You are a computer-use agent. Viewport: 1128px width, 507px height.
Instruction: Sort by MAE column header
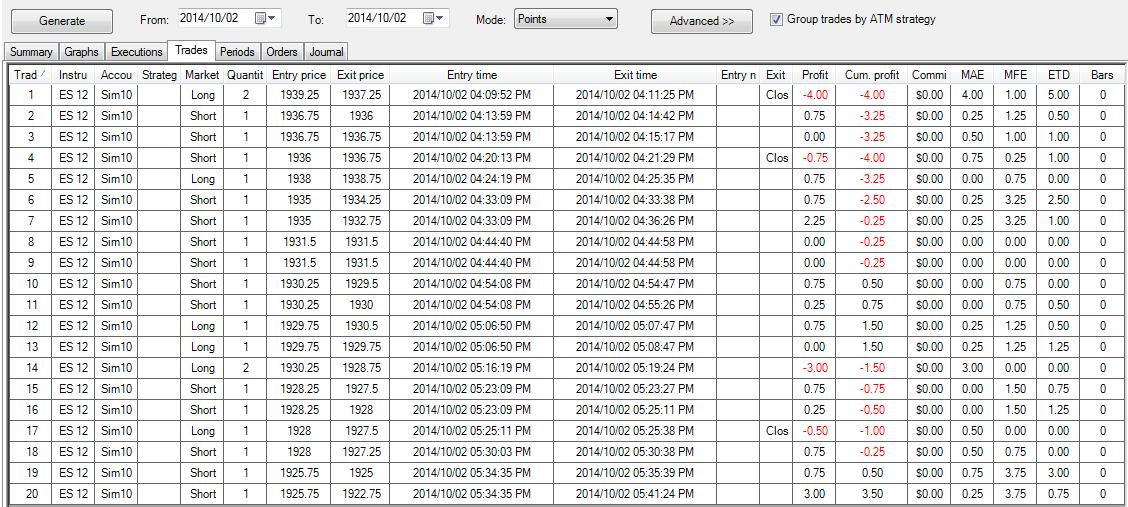pos(972,75)
